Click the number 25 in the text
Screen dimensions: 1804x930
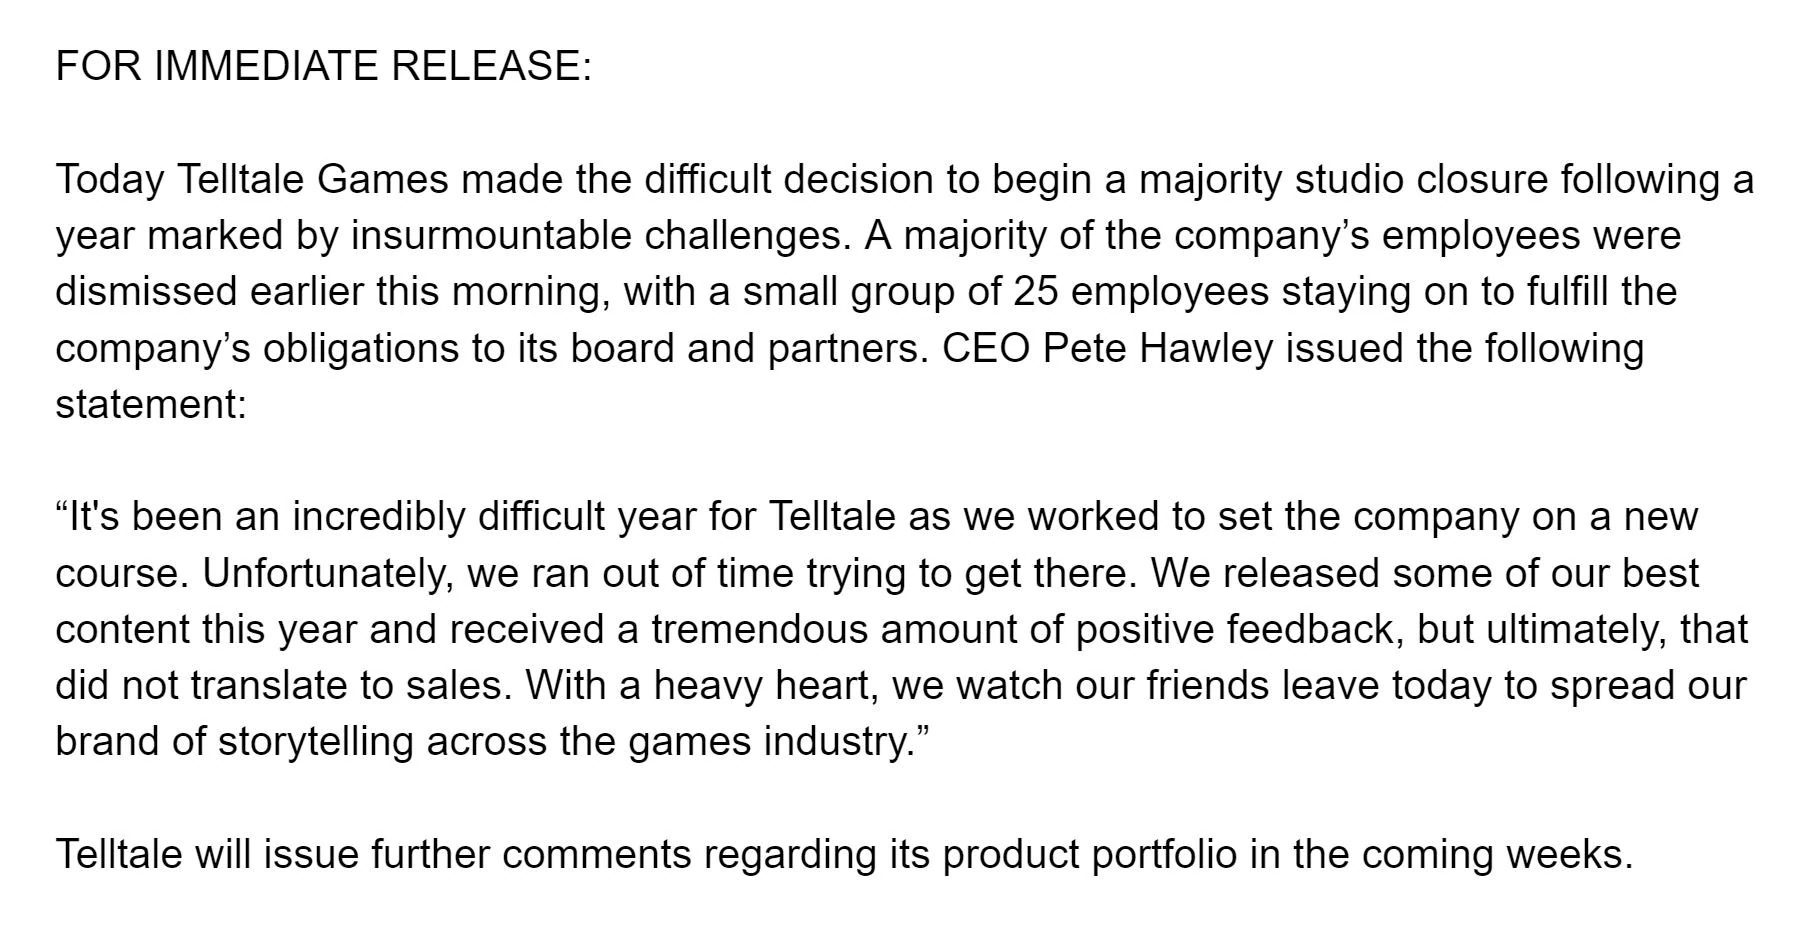tap(1036, 292)
